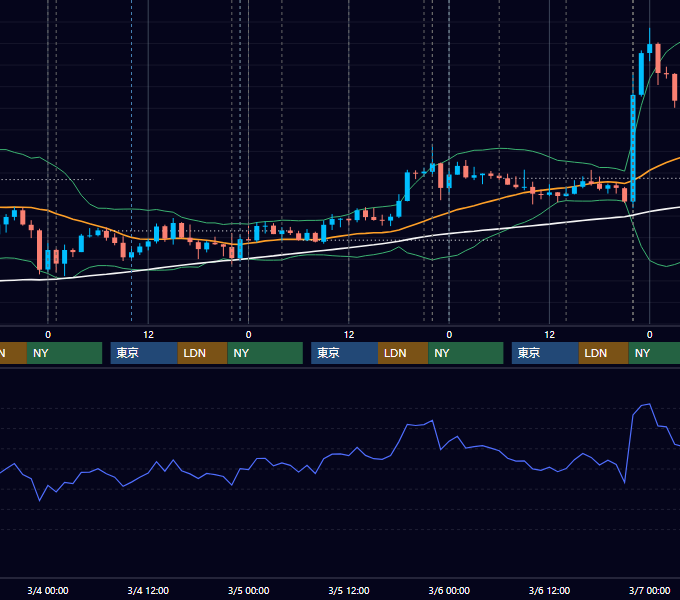This screenshot has width=680, height=600.
Task: Select the 東京 session block on 3/5
Action: click(344, 353)
